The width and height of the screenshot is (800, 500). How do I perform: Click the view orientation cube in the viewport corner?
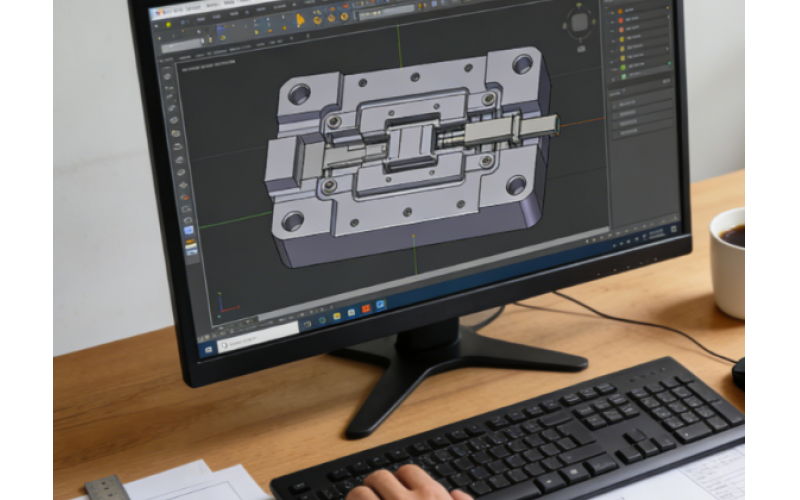(x=578, y=23)
